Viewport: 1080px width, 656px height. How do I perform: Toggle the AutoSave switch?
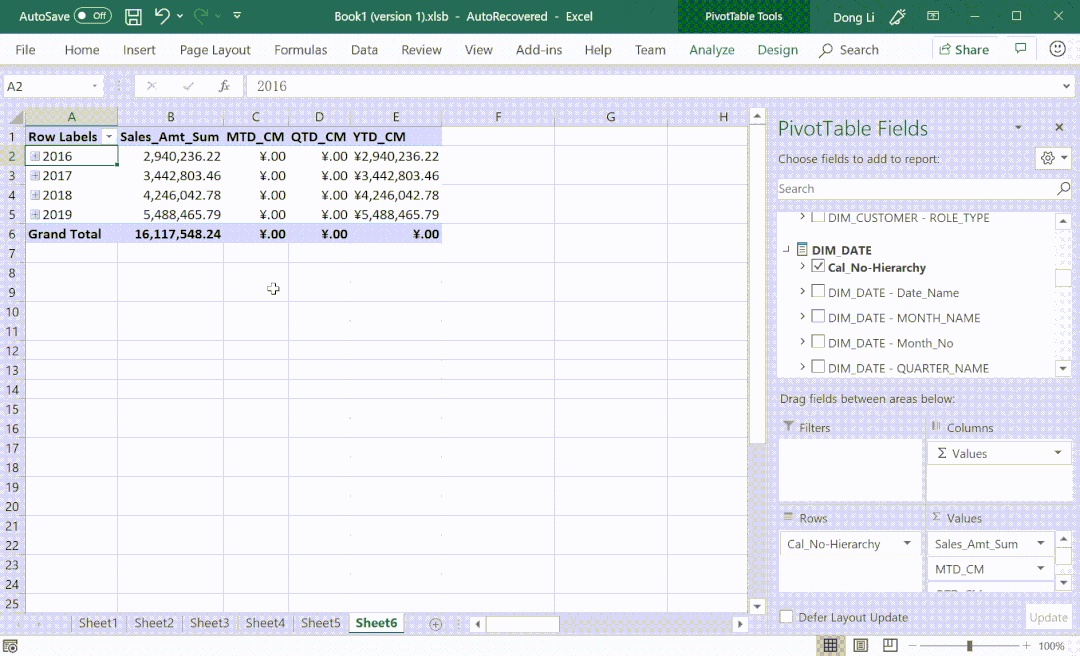click(x=93, y=17)
